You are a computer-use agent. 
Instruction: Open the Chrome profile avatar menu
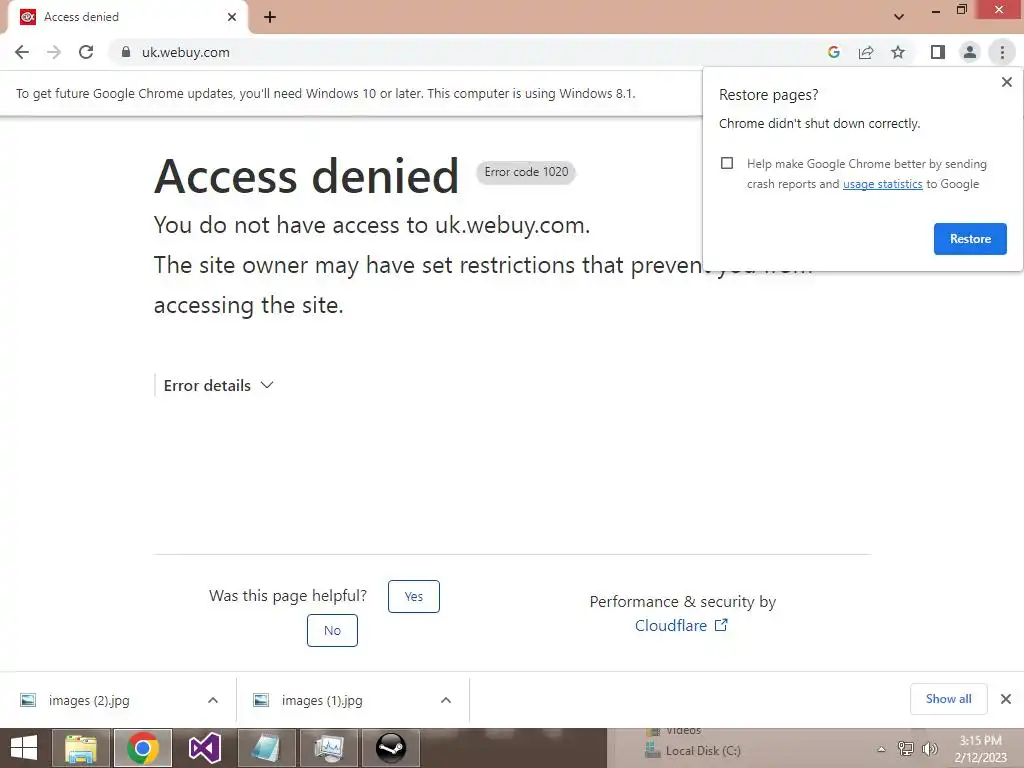pyautogui.click(x=970, y=52)
